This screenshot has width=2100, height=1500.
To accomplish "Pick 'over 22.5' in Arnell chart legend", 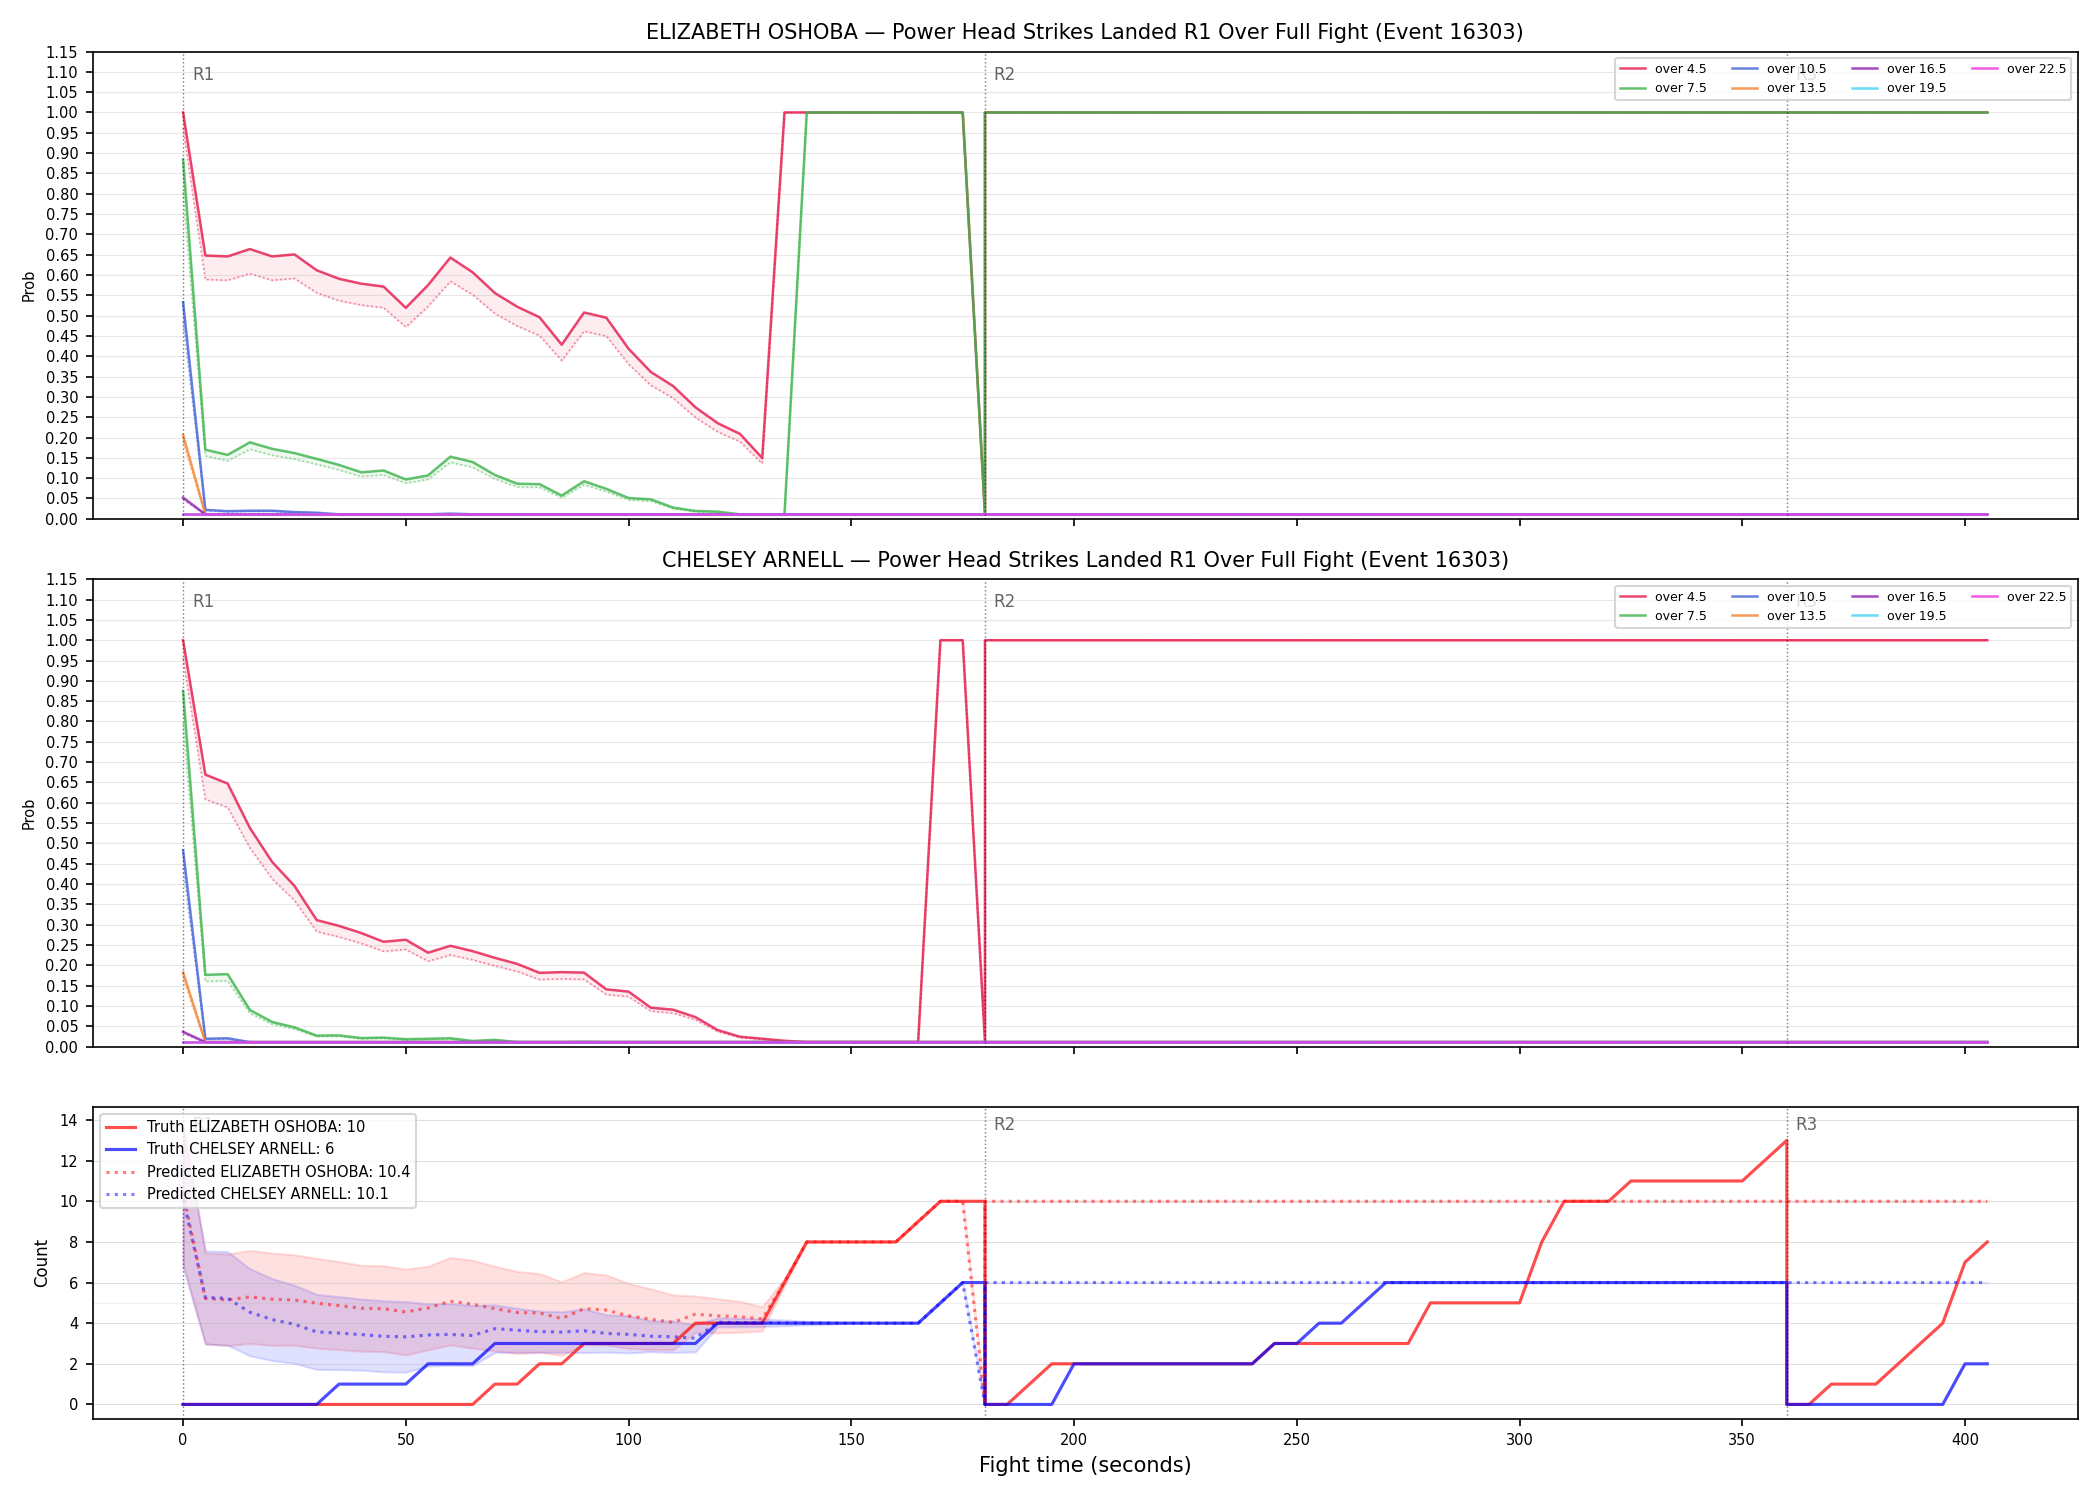I will coord(2019,597).
